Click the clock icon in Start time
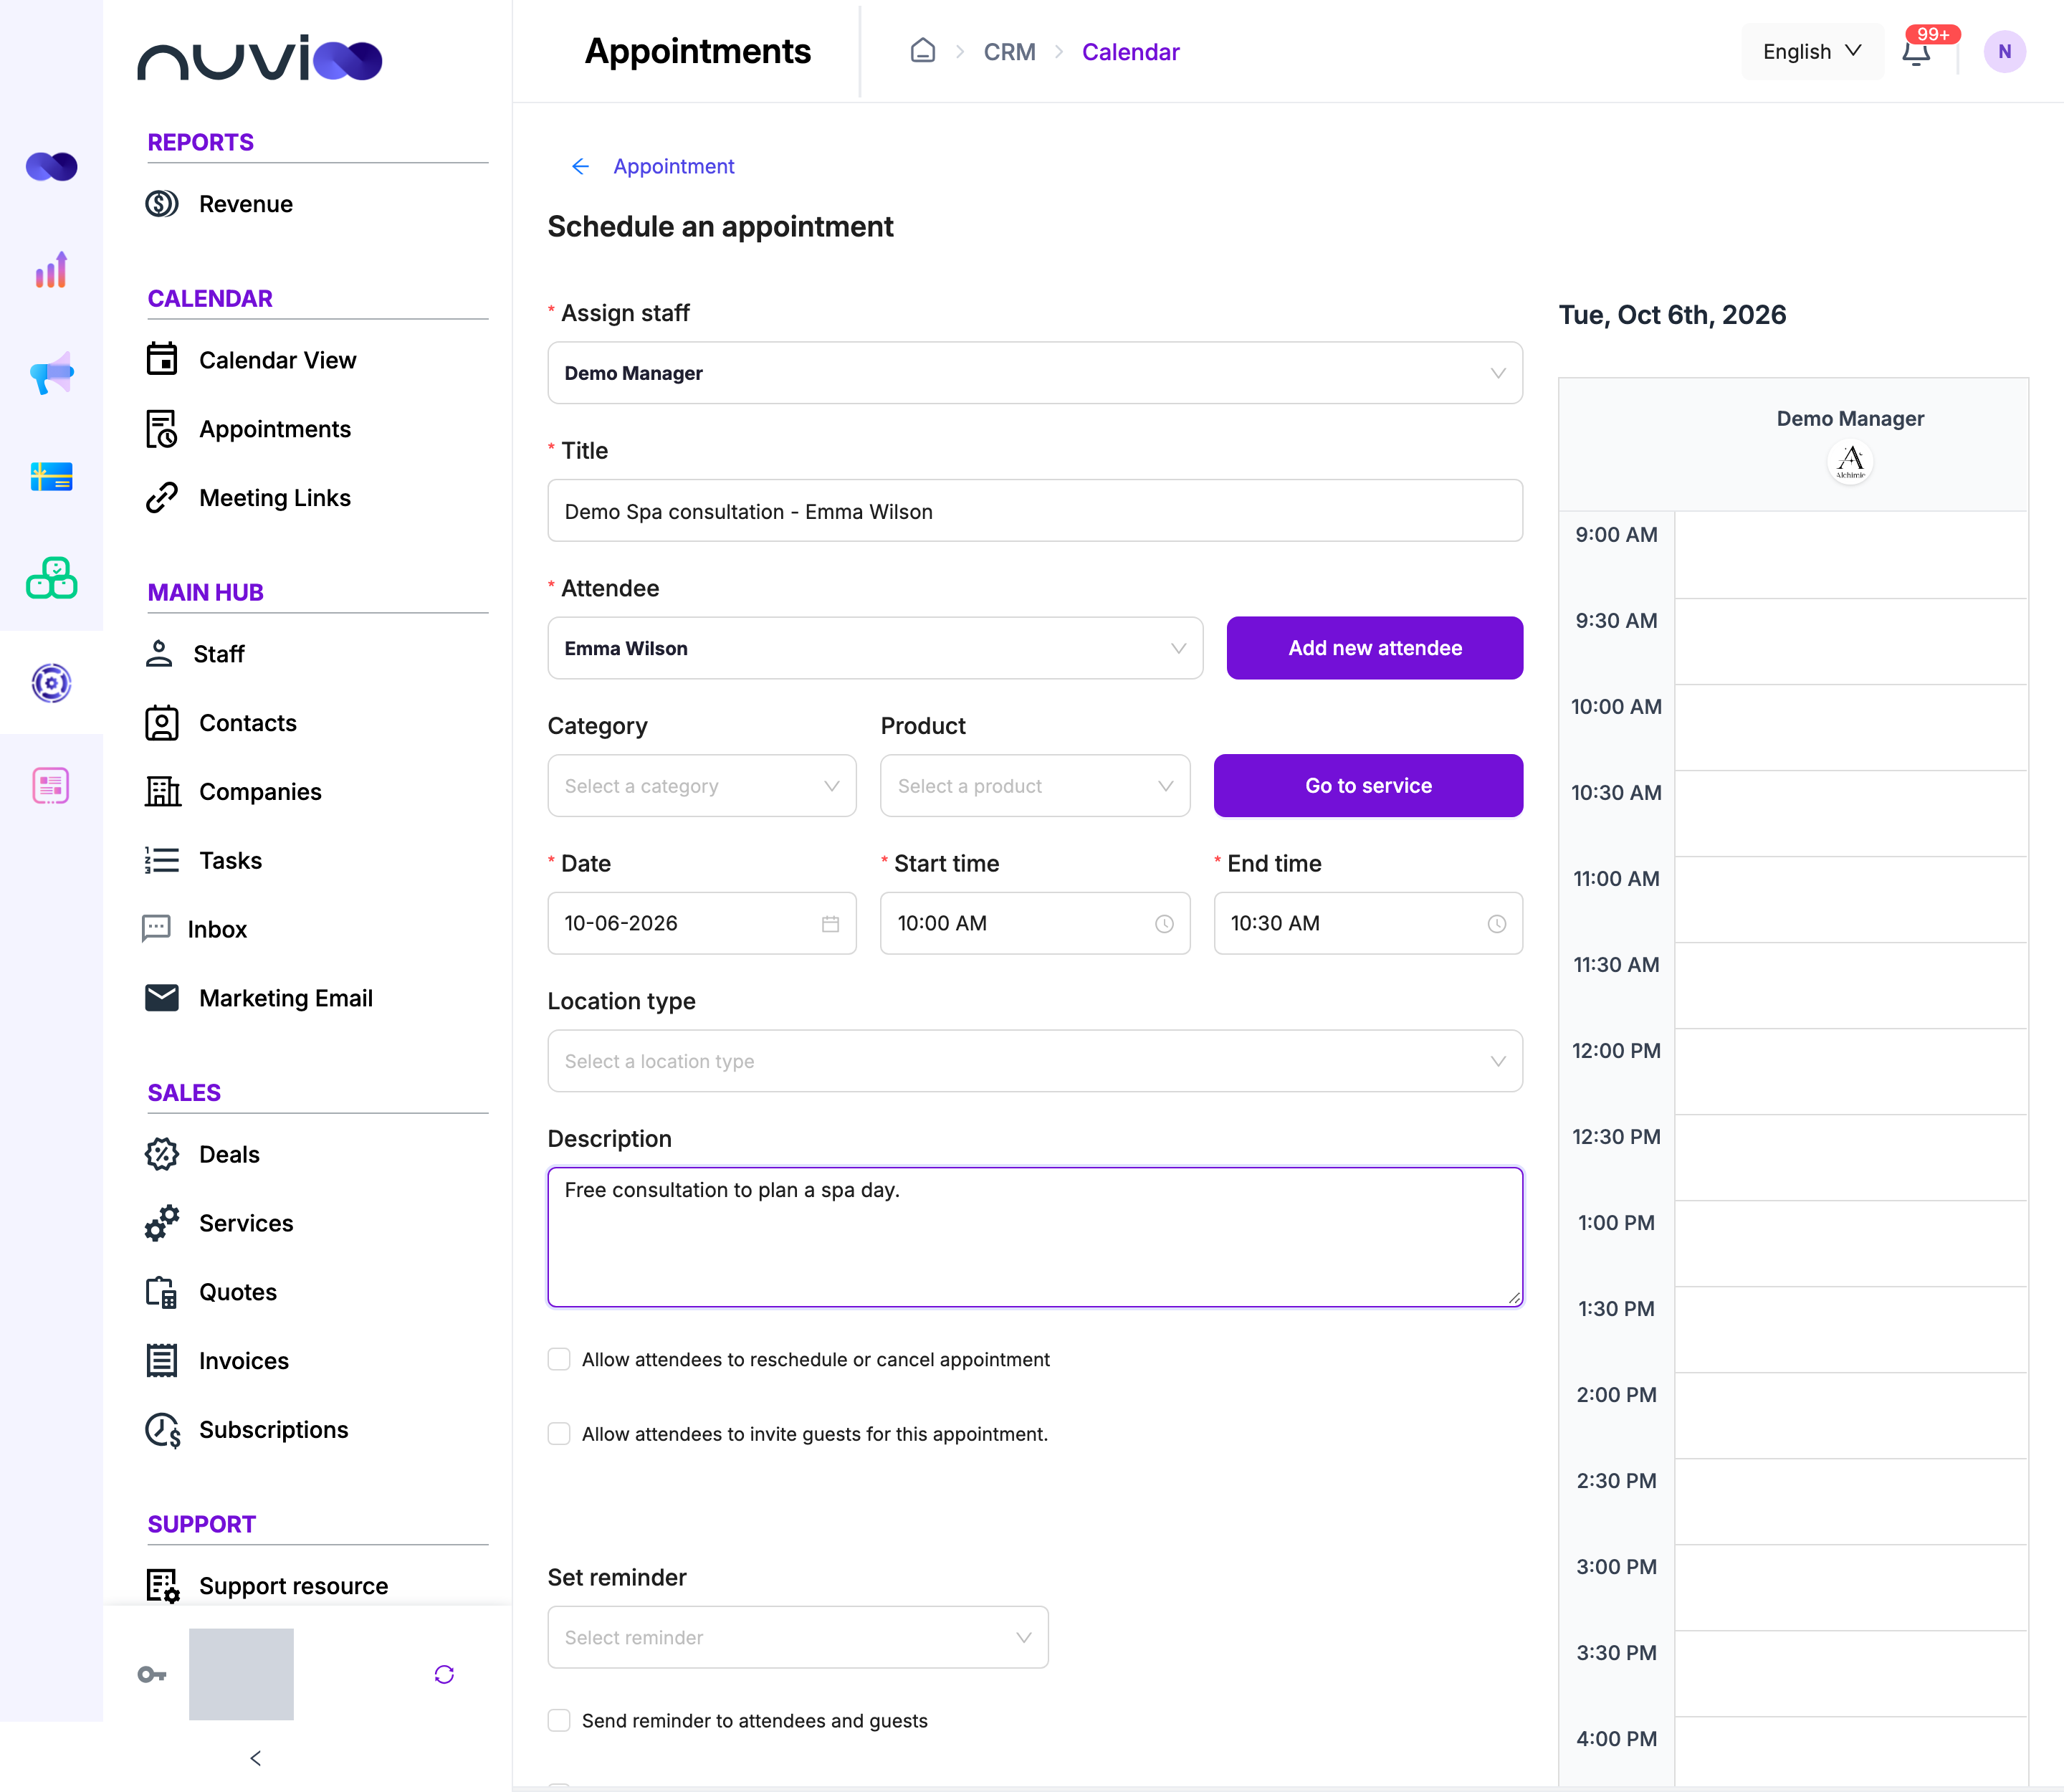The height and width of the screenshot is (1792, 2064). point(1164,924)
